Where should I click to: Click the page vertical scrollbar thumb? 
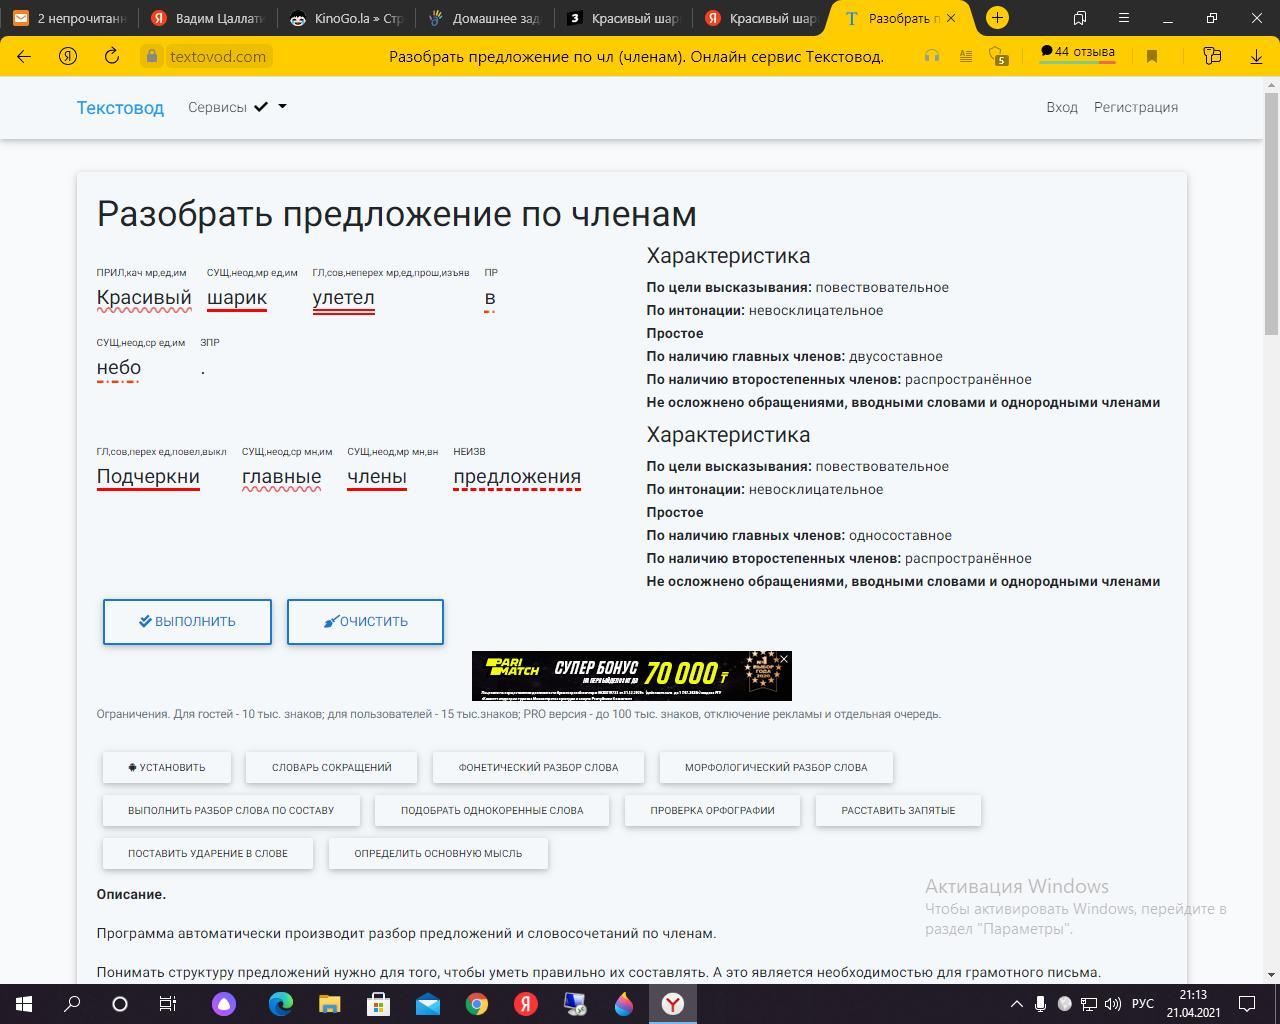point(1272,214)
